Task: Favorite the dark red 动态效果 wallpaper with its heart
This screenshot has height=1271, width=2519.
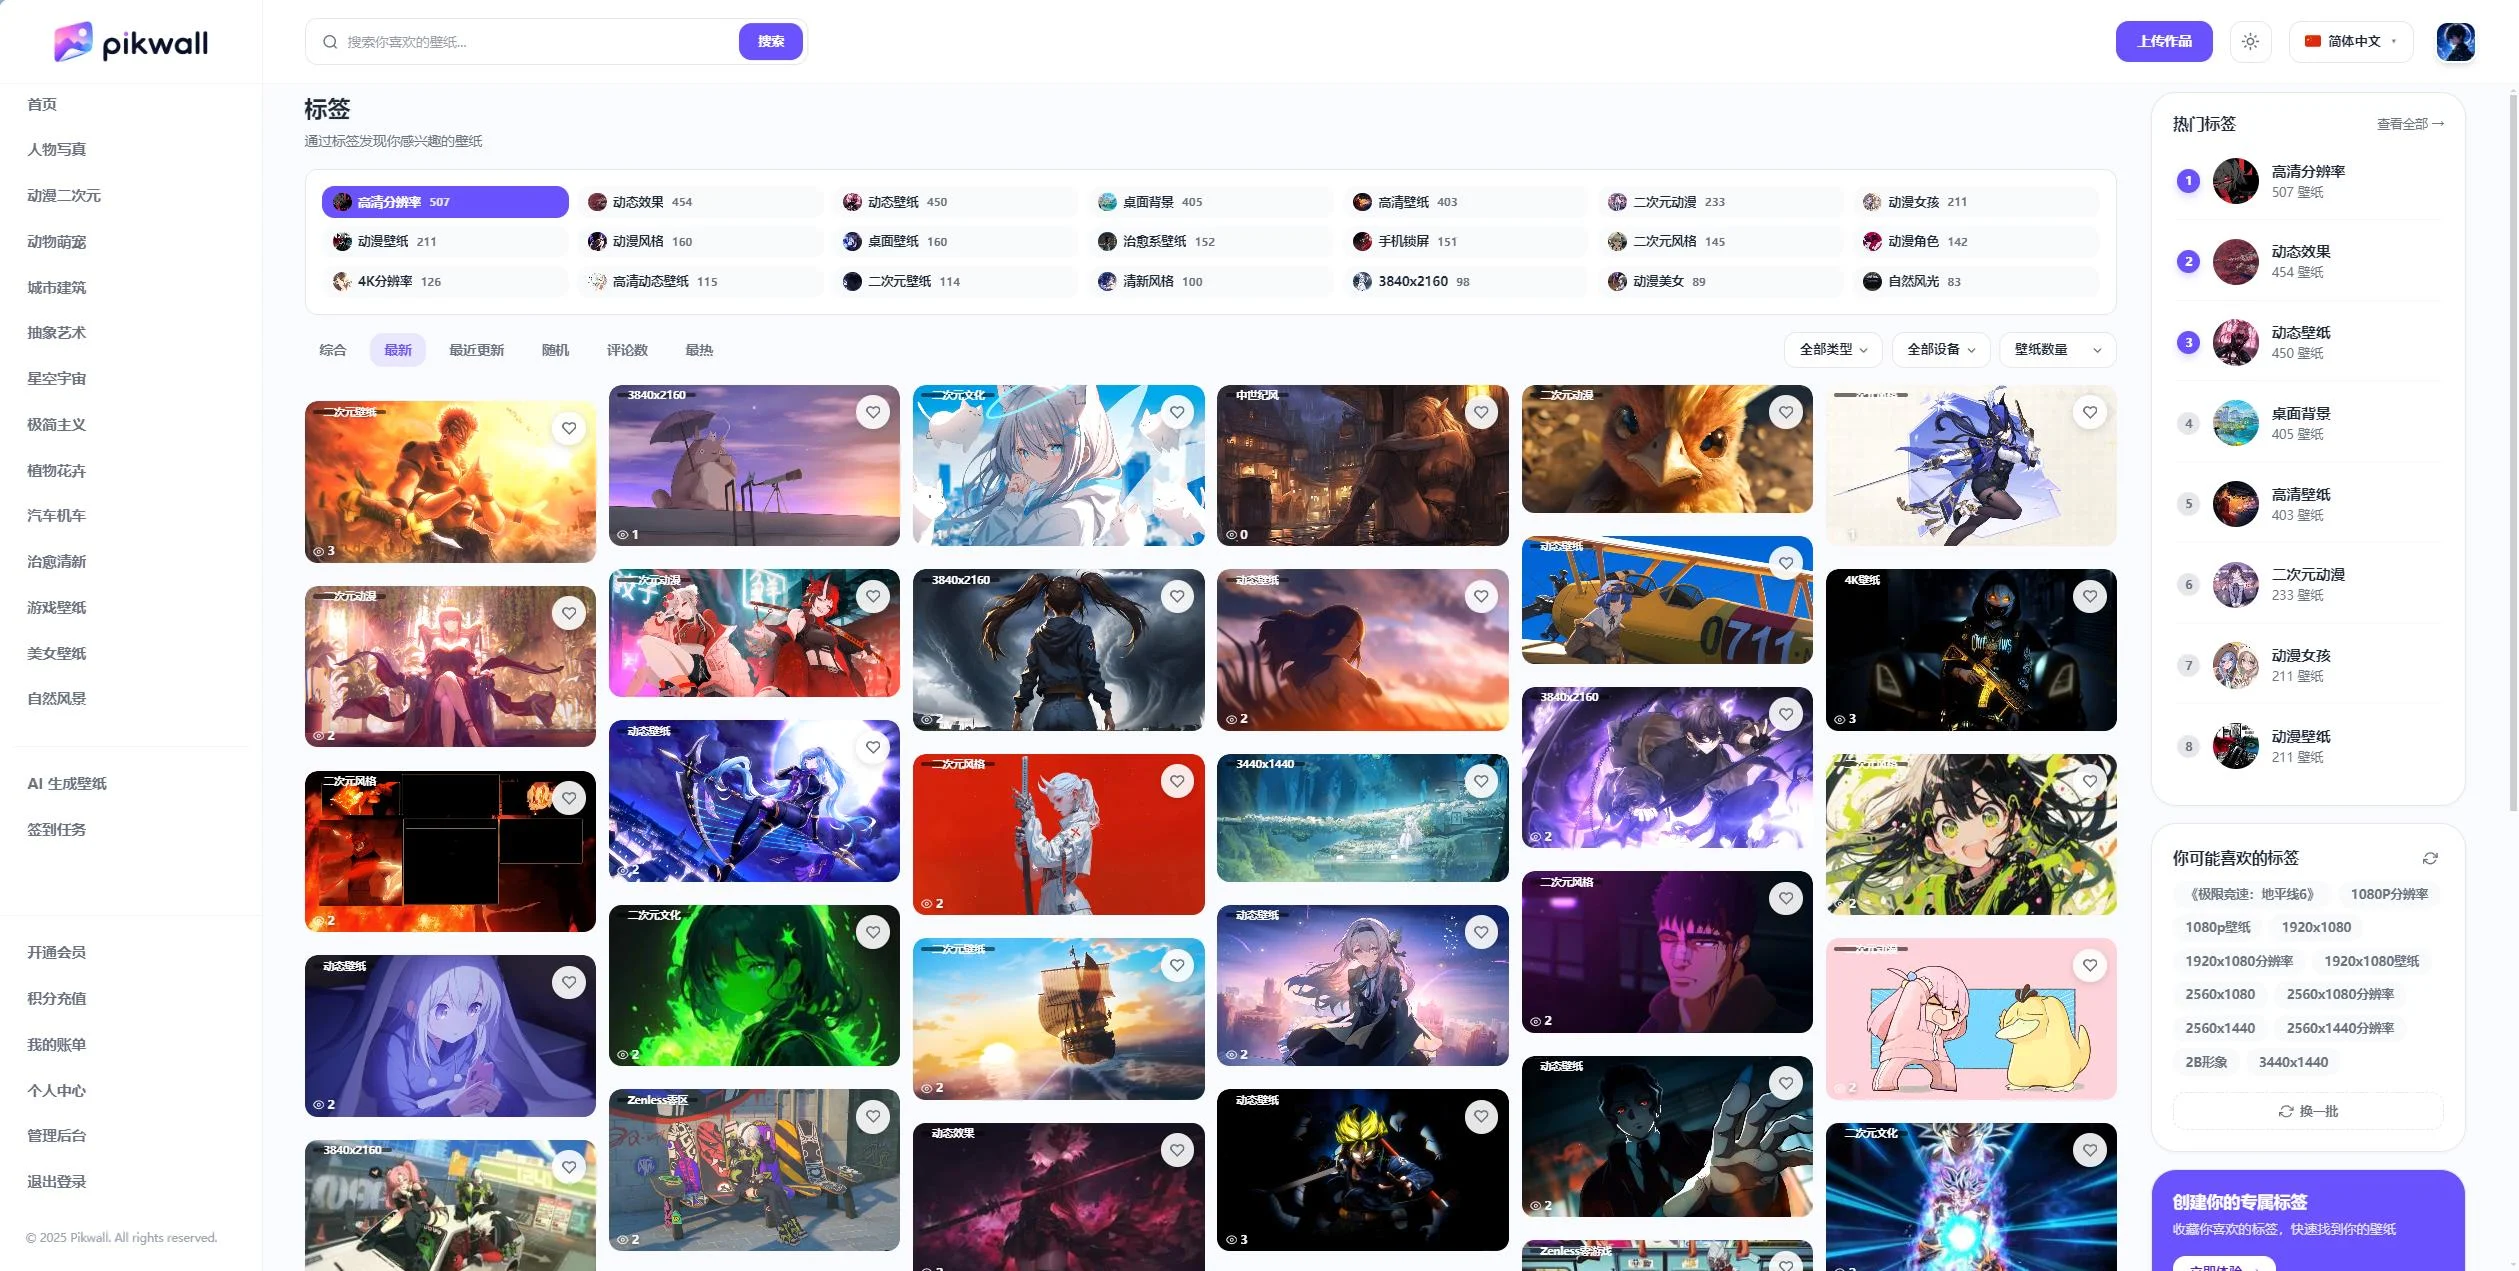Action: [1177, 1150]
